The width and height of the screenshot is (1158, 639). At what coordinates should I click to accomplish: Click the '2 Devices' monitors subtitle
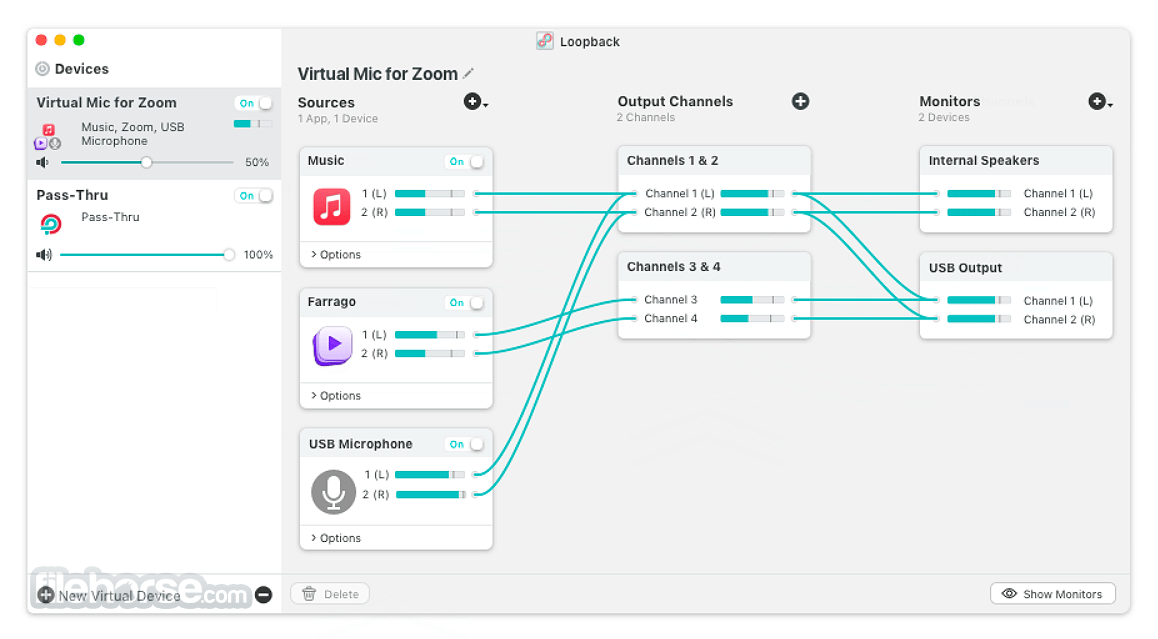point(944,117)
